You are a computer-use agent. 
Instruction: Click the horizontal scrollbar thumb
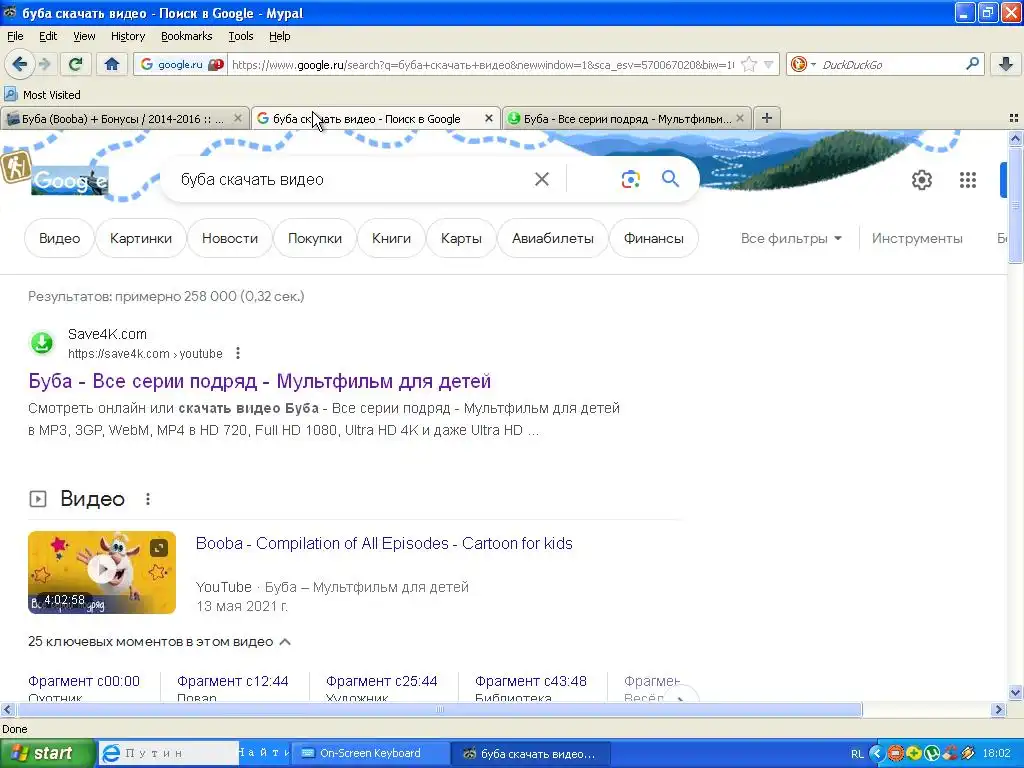(439, 709)
